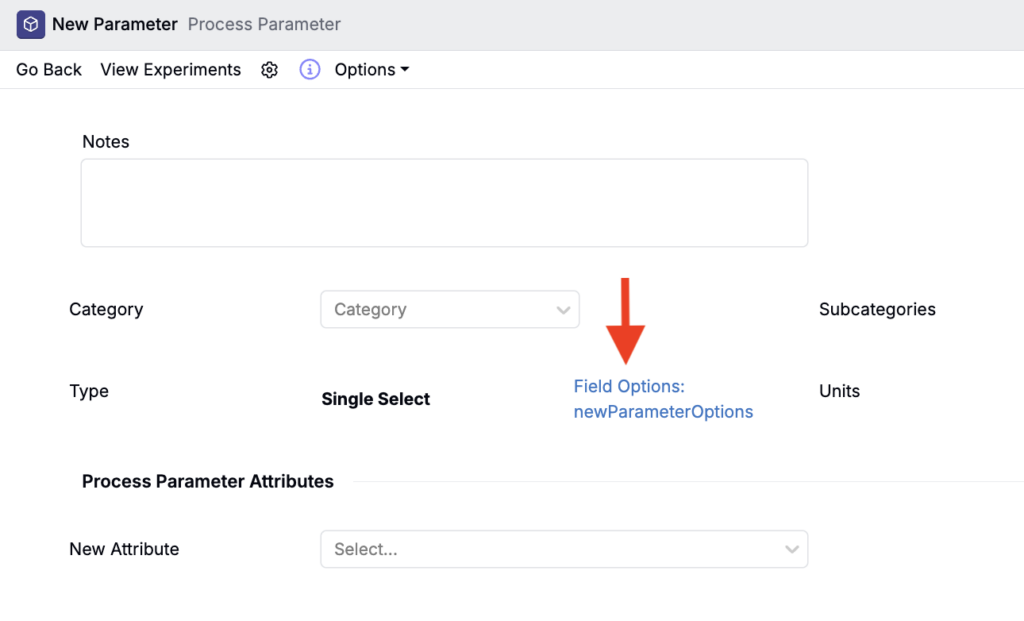This screenshot has width=1024, height=621.
Task: Open Field Options: newParameterOptions link
Action: coord(662,399)
